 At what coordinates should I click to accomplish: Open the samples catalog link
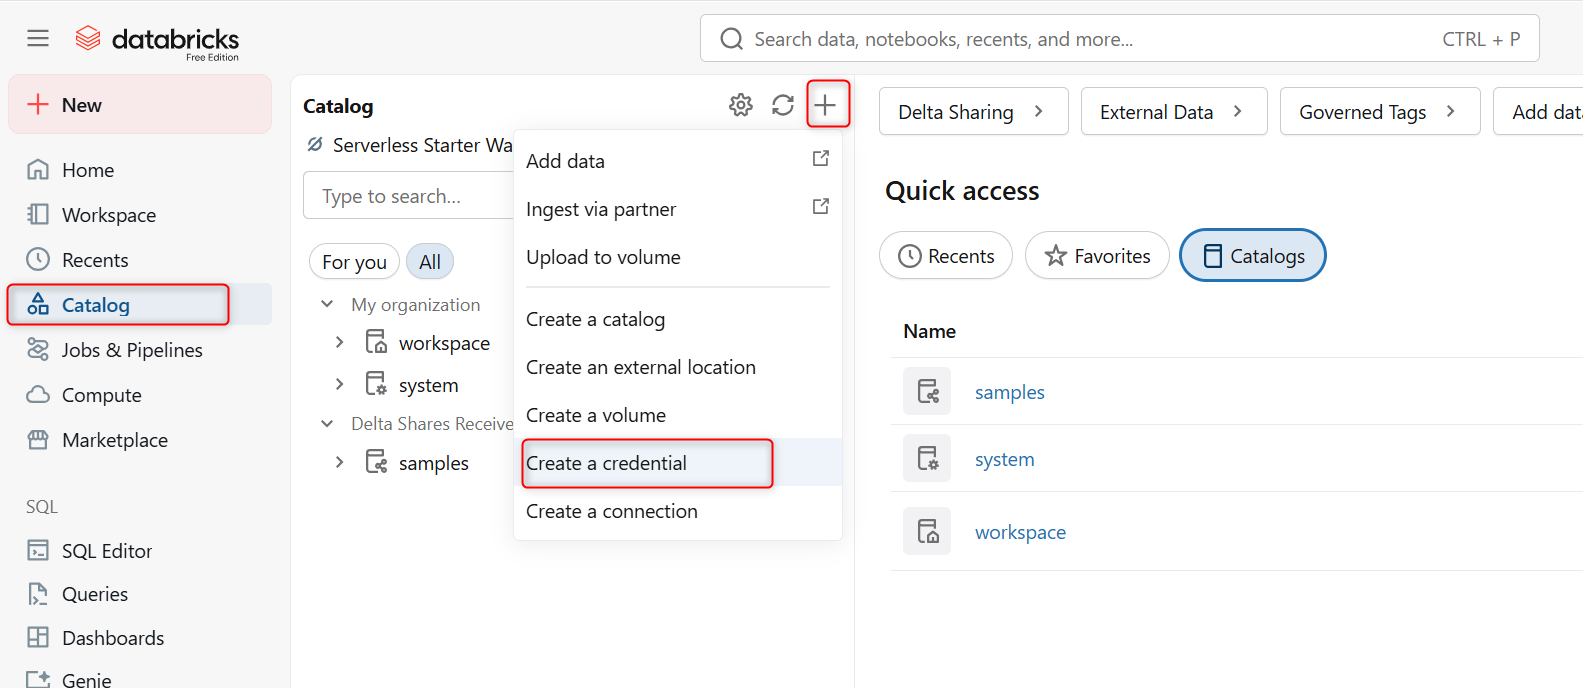pos(1009,392)
